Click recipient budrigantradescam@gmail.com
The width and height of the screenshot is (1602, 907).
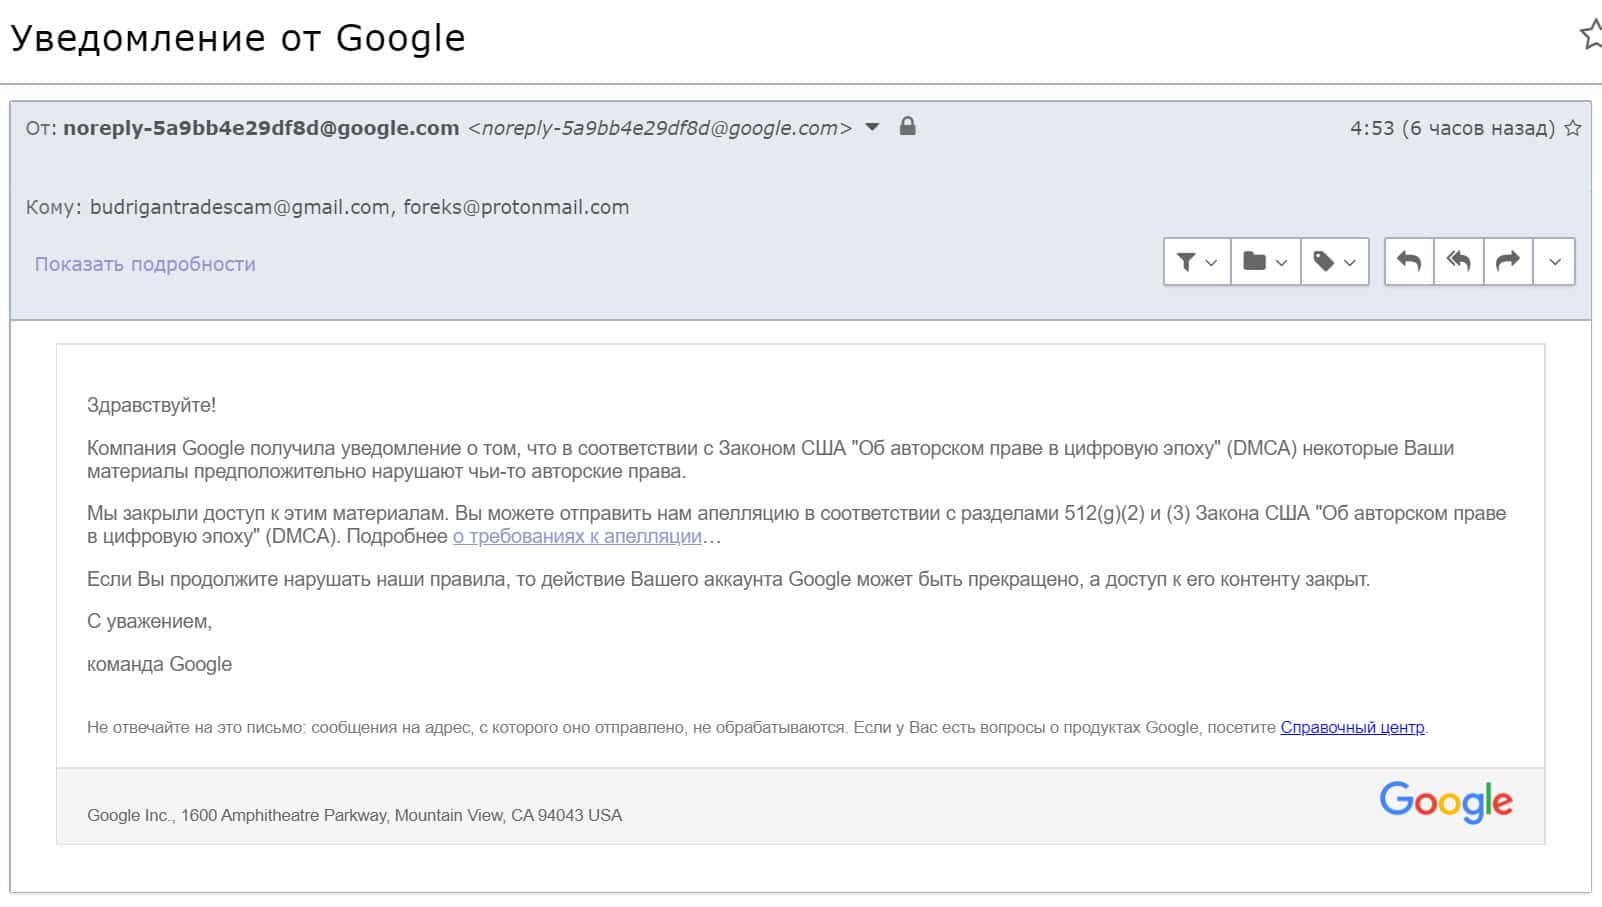click(x=240, y=207)
